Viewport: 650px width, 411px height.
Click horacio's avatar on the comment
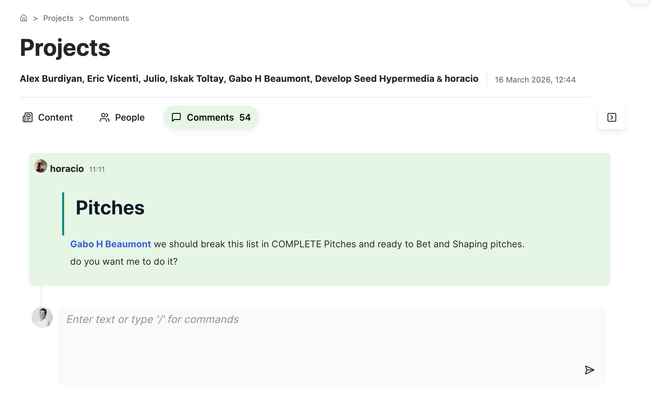[x=41, y=167]
